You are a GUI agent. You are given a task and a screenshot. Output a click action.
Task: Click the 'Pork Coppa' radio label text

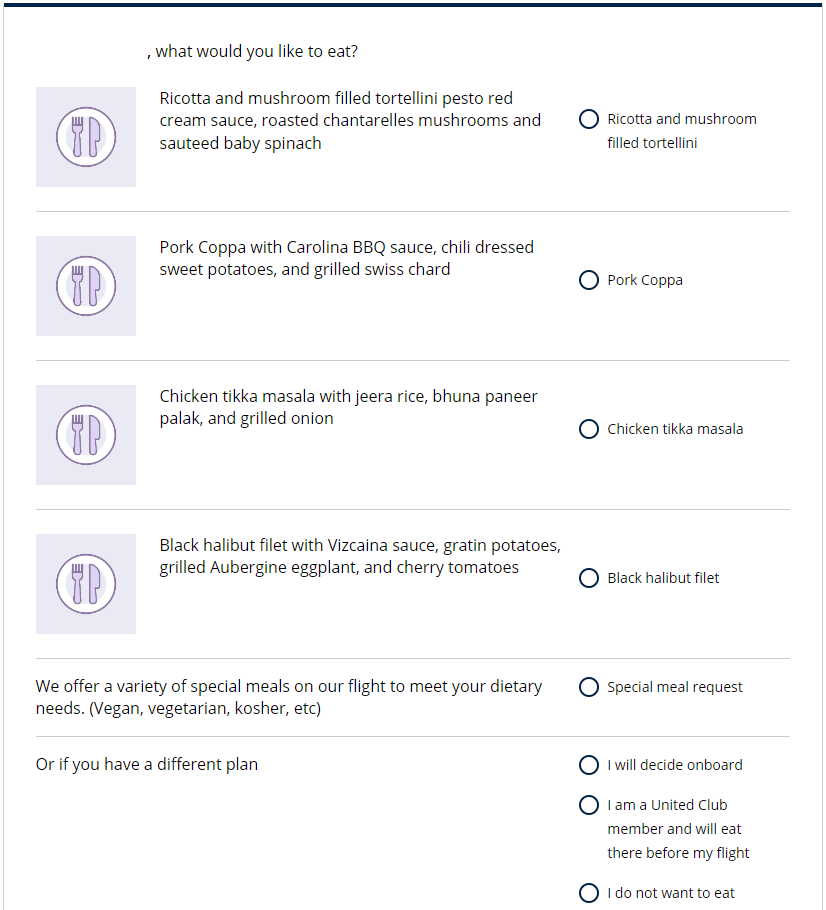[x=645, y=280]
